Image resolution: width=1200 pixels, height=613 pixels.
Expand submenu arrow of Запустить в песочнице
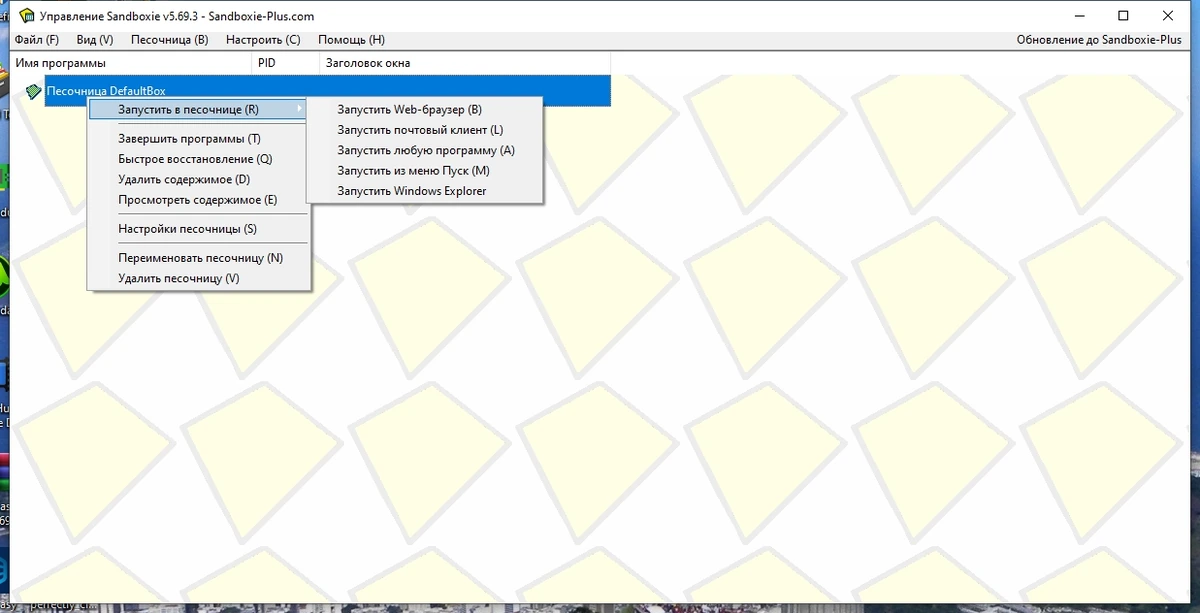click(300, 109)
